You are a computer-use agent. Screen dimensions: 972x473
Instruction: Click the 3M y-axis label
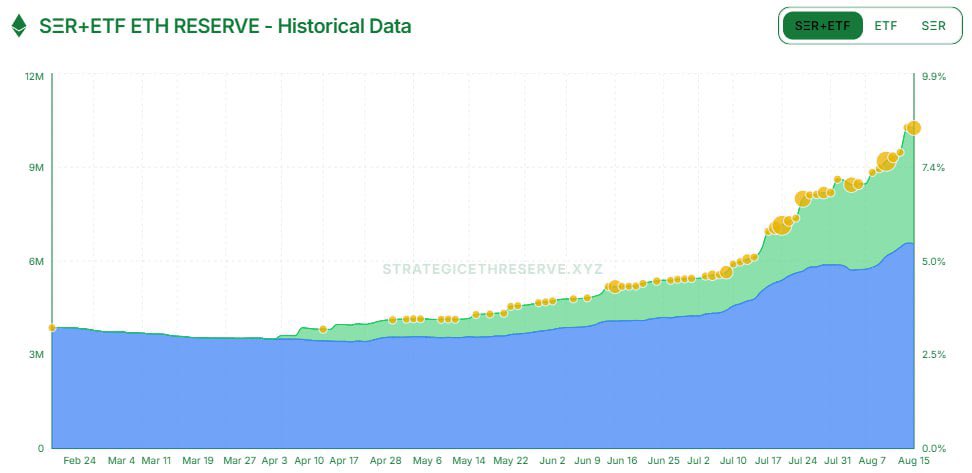(x=38, y=355)
